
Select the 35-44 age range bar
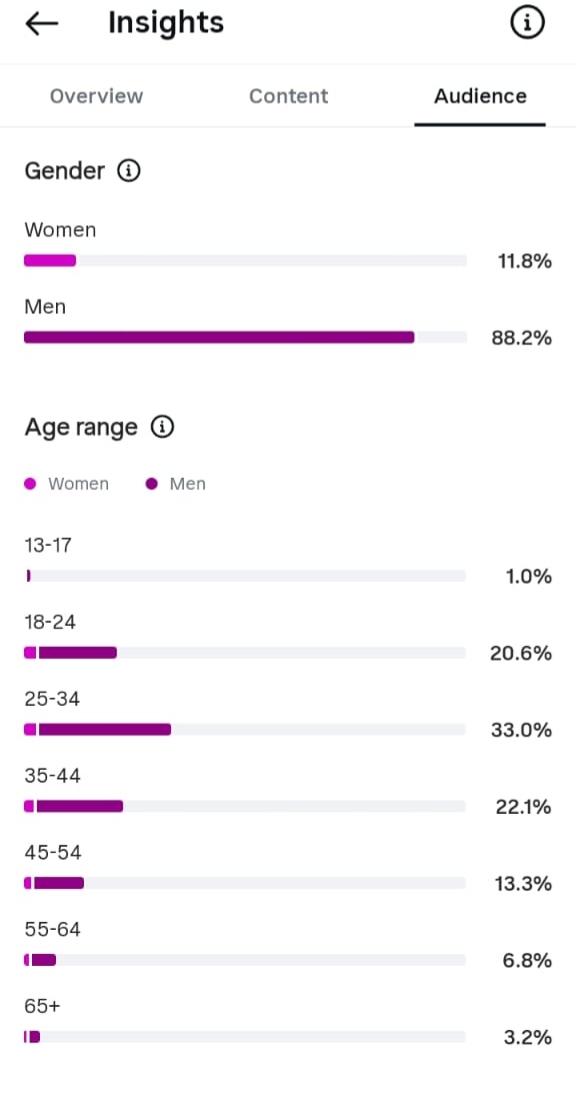(x=245, y=807)
